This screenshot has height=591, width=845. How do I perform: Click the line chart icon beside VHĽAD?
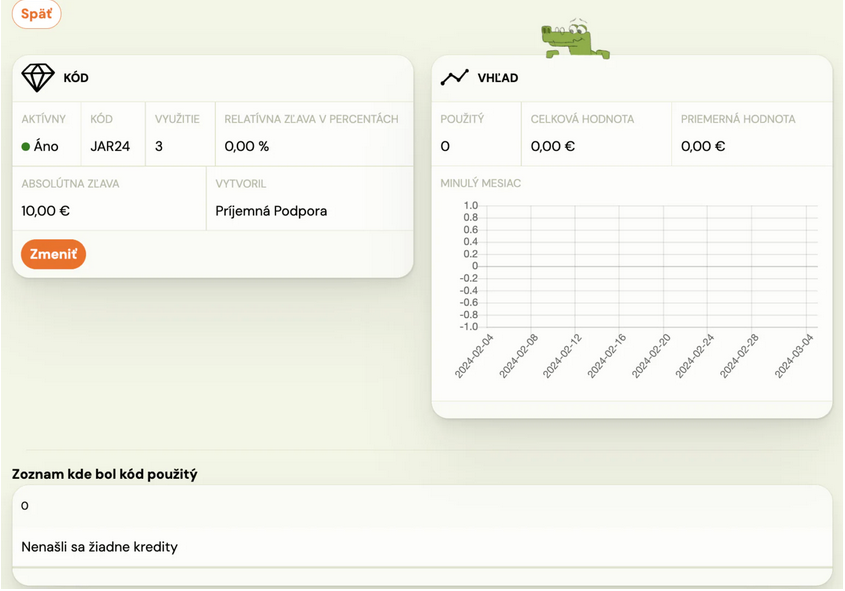[454, 78]
